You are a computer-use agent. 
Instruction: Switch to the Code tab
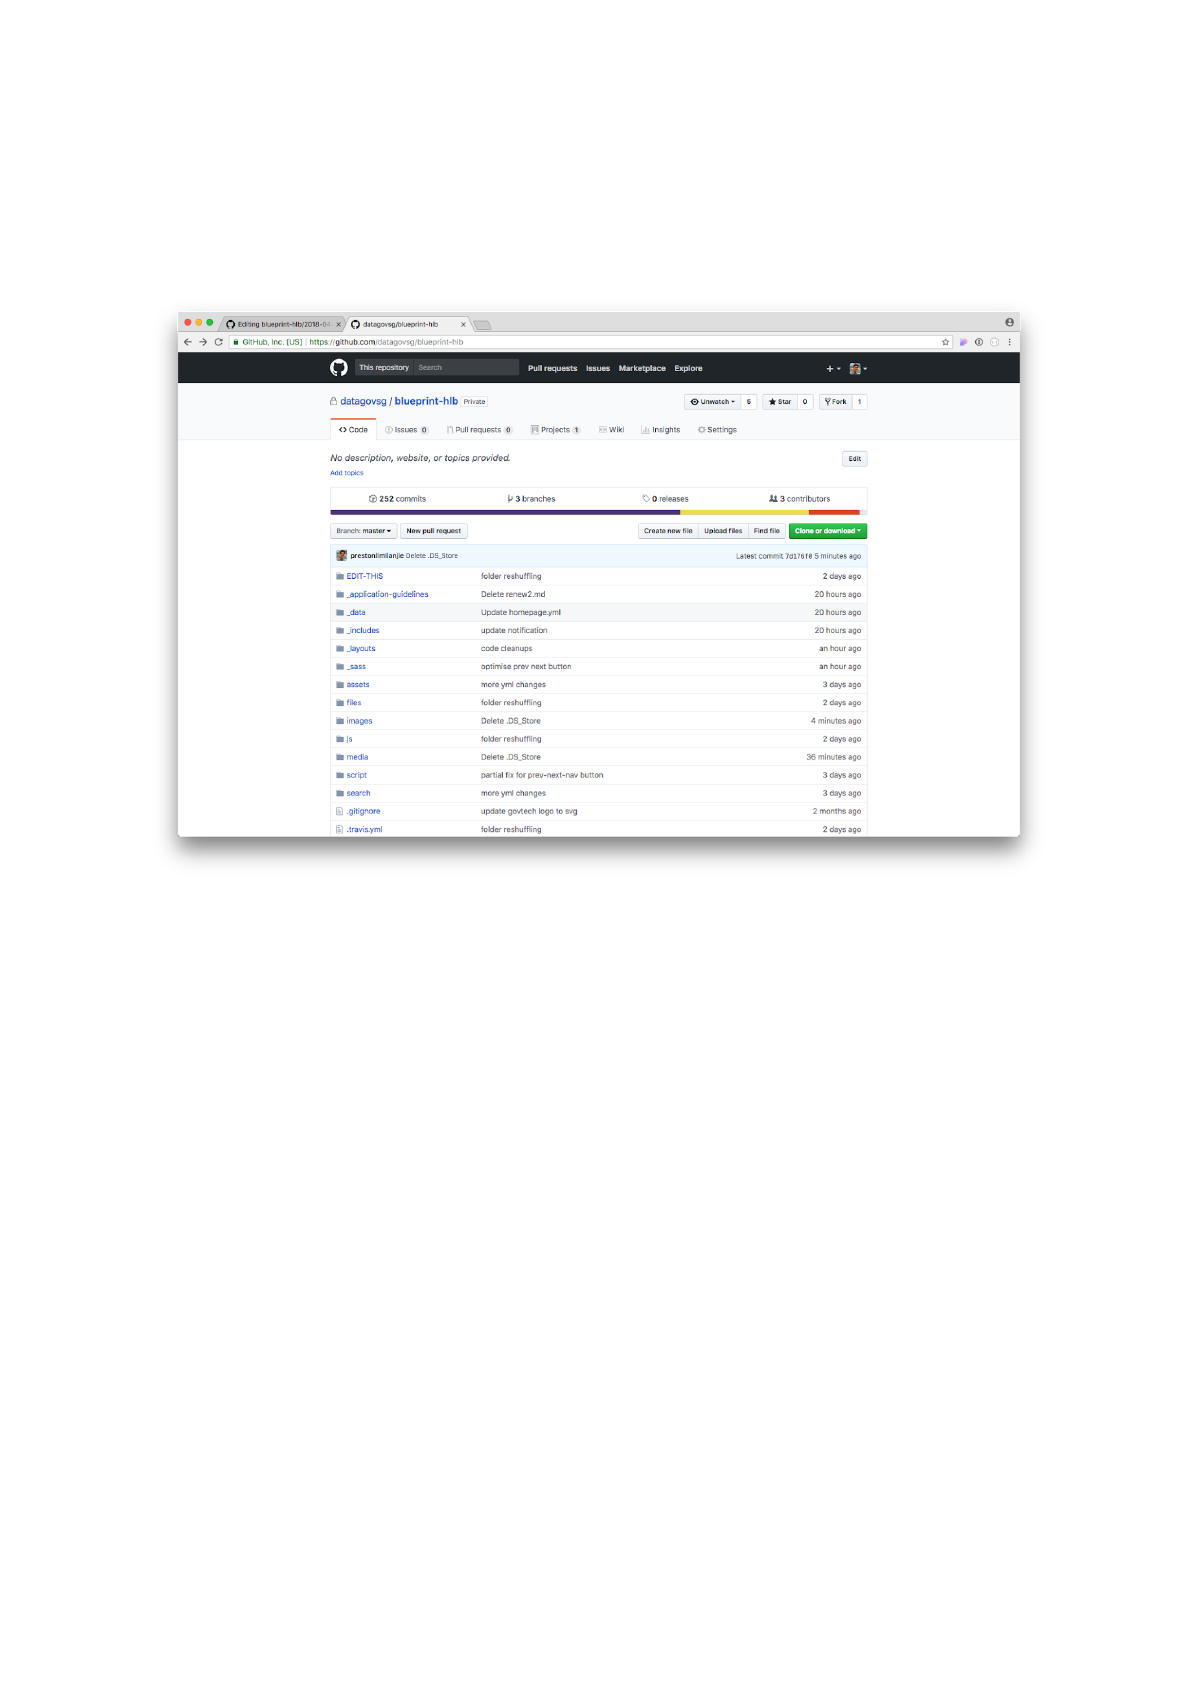[353, 430]
